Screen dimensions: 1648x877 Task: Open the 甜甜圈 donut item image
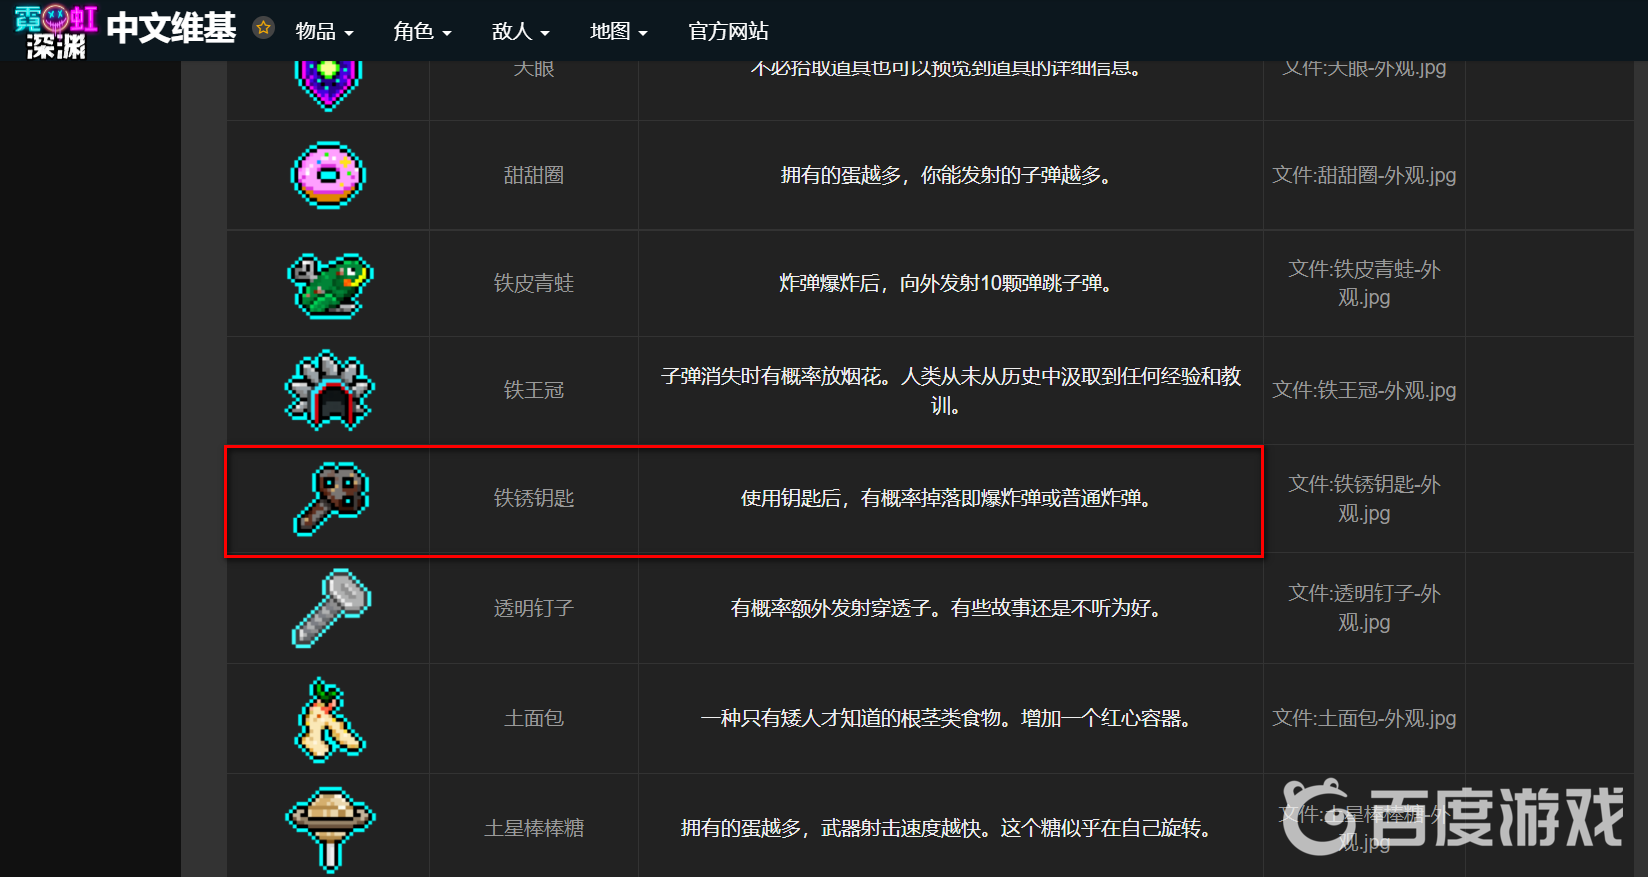[x=328, y=175]
